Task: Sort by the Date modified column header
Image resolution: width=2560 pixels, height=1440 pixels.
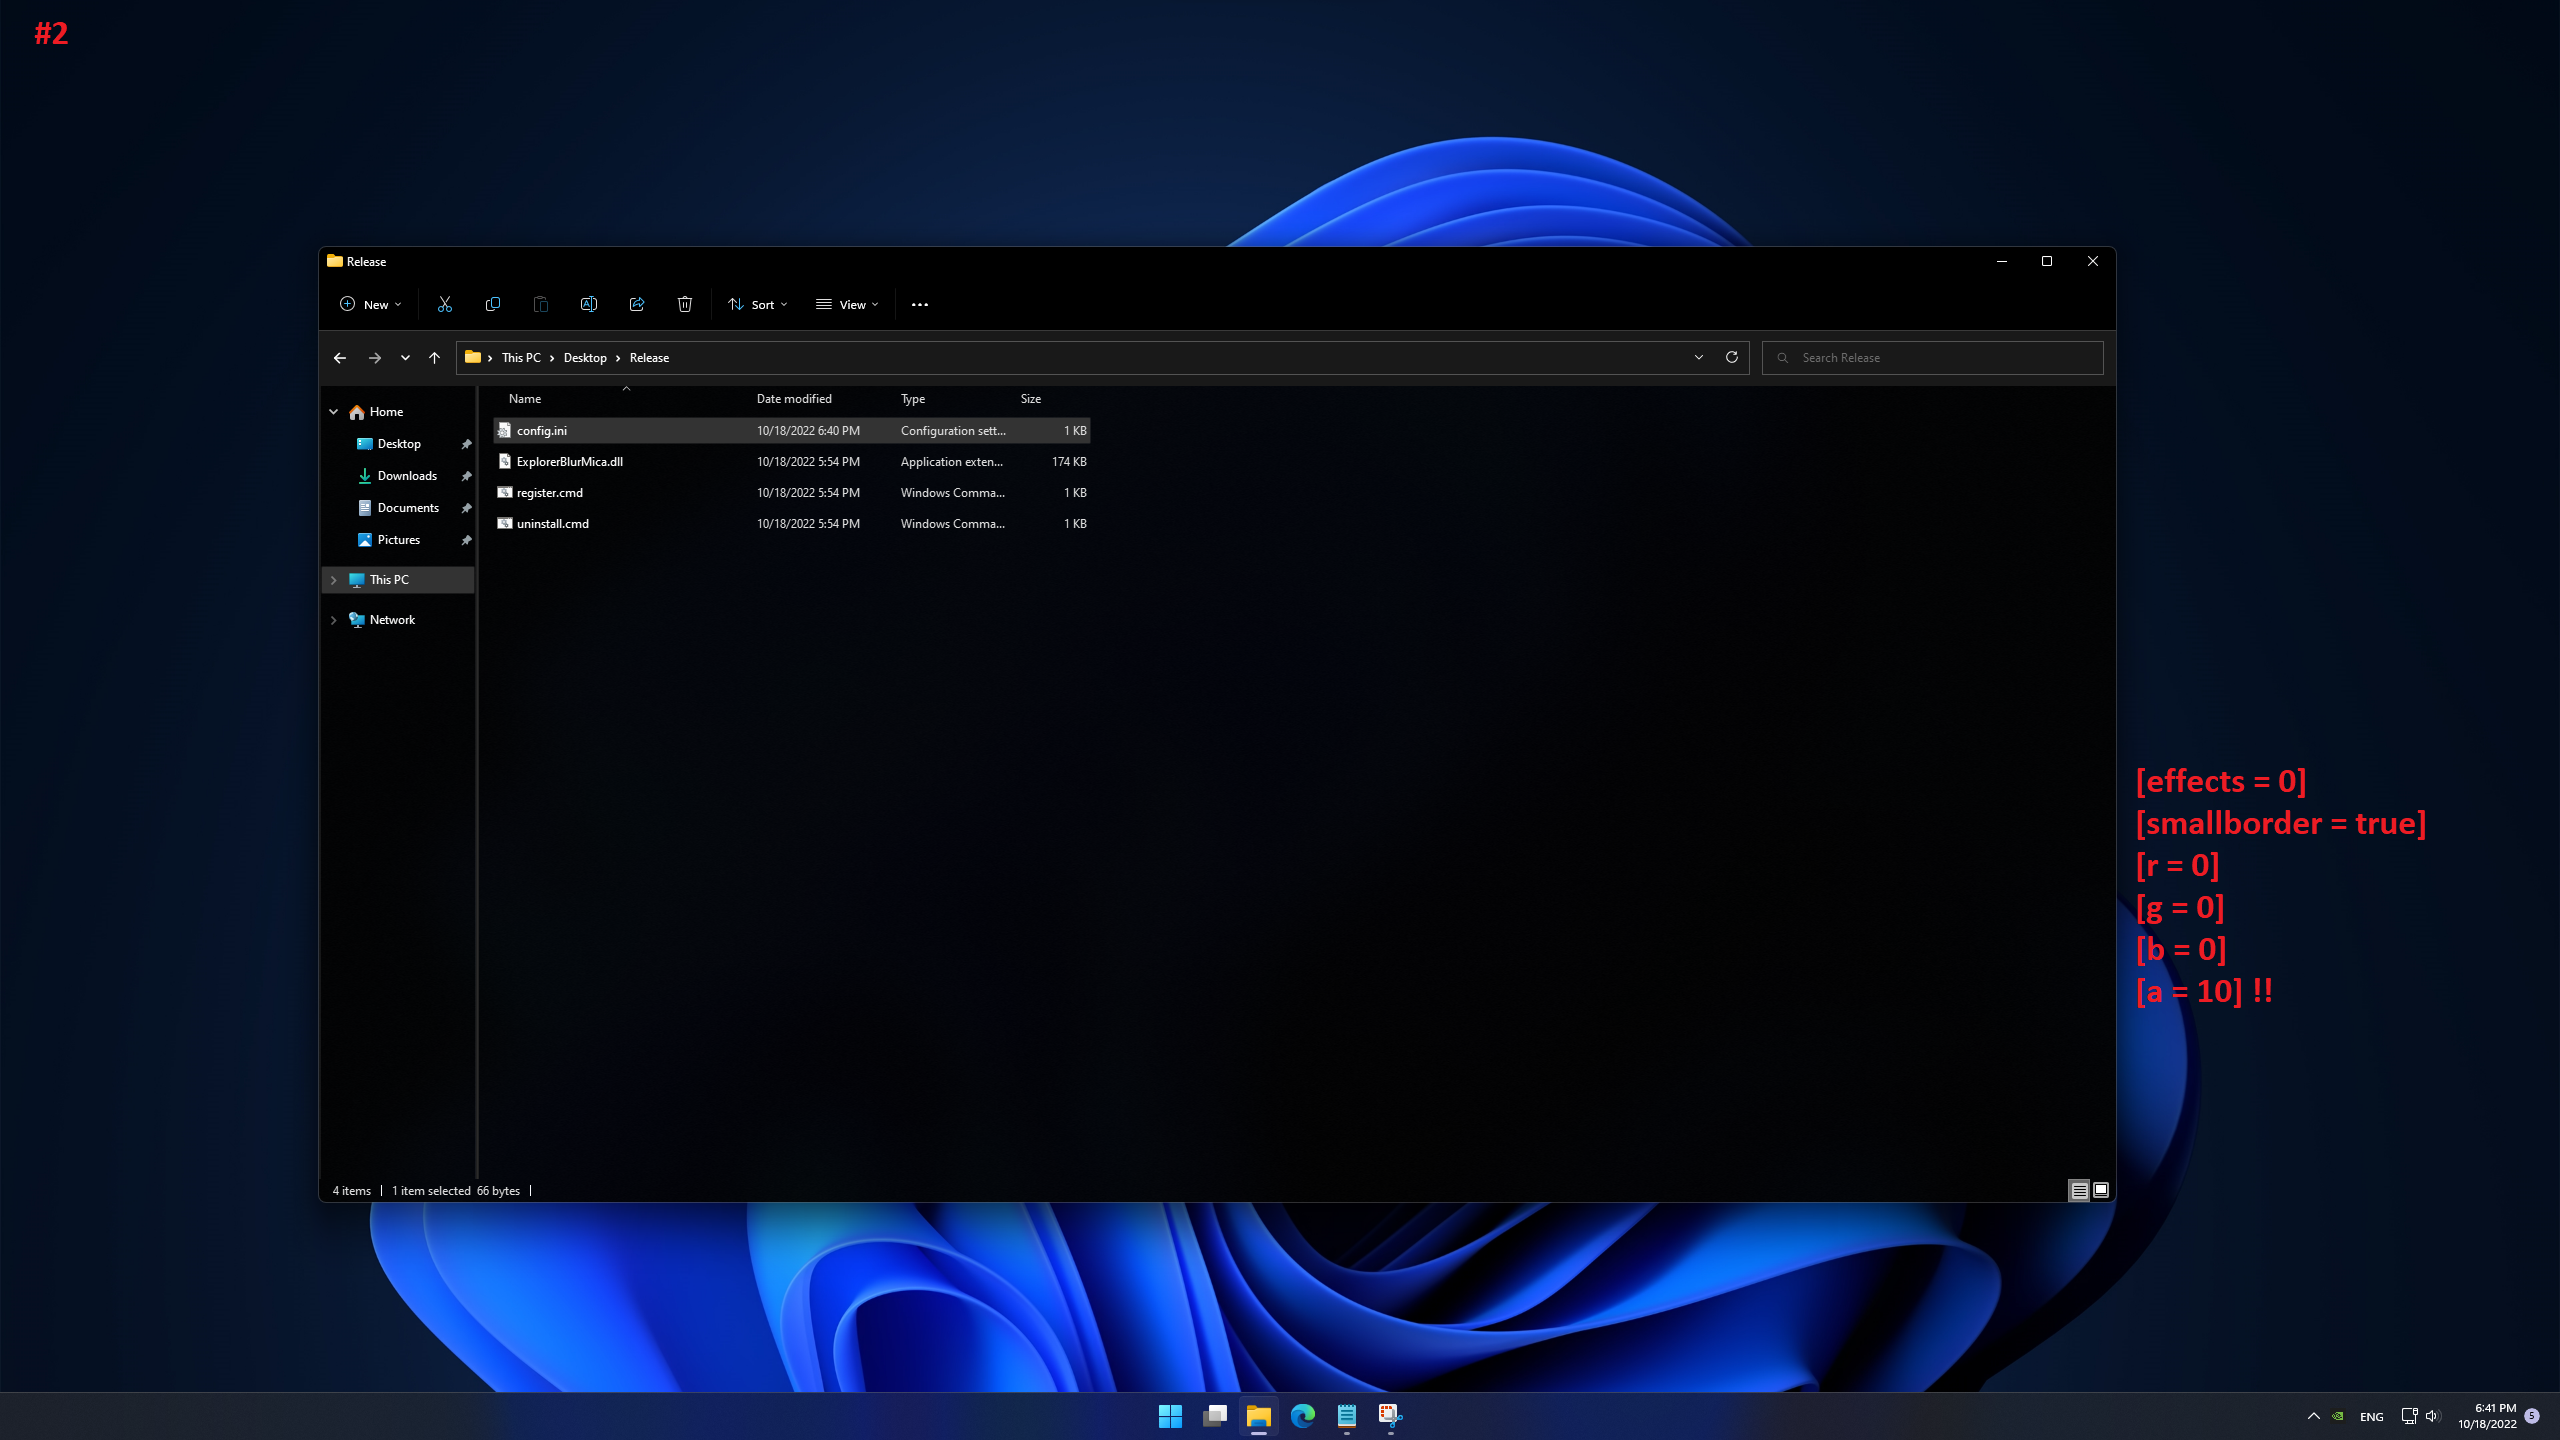Action: (794, 399)
